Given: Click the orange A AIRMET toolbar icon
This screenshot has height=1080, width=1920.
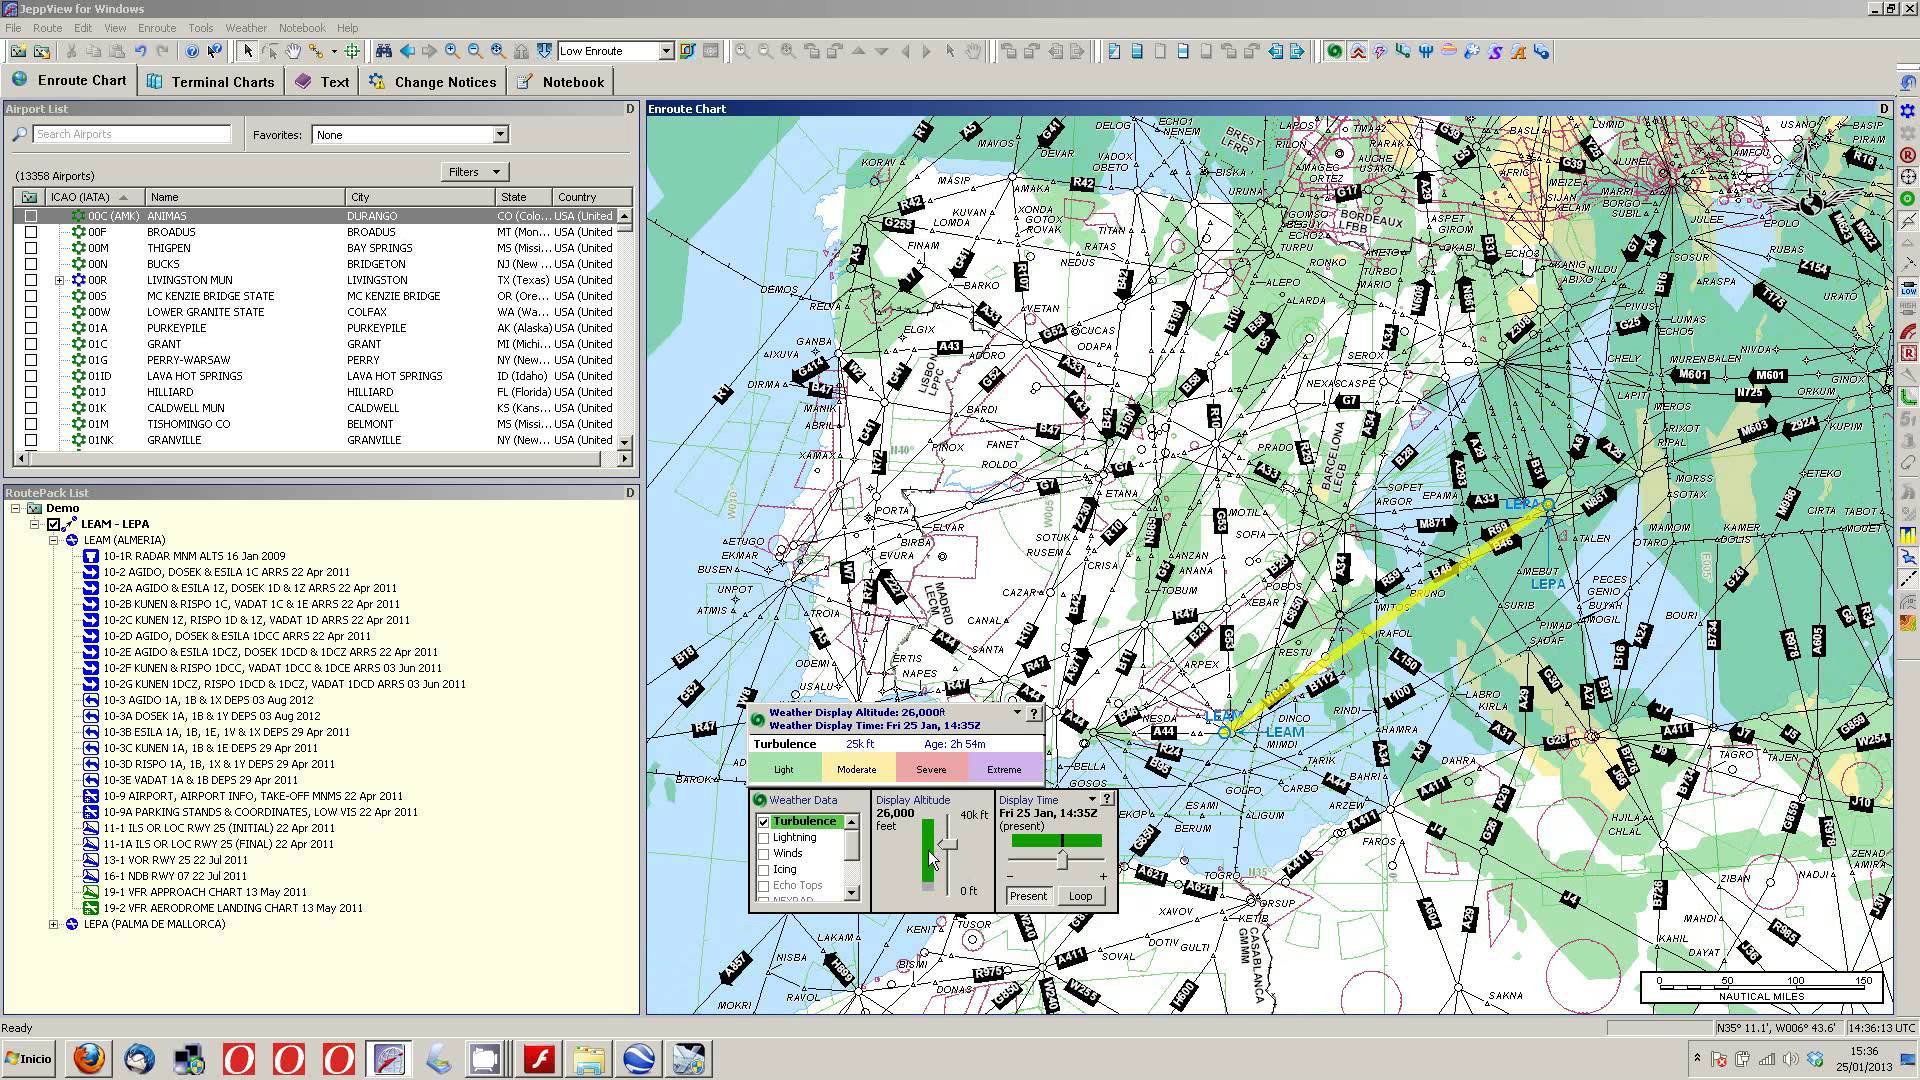Looking at the screenshot, I should (x=1518, y=51).
